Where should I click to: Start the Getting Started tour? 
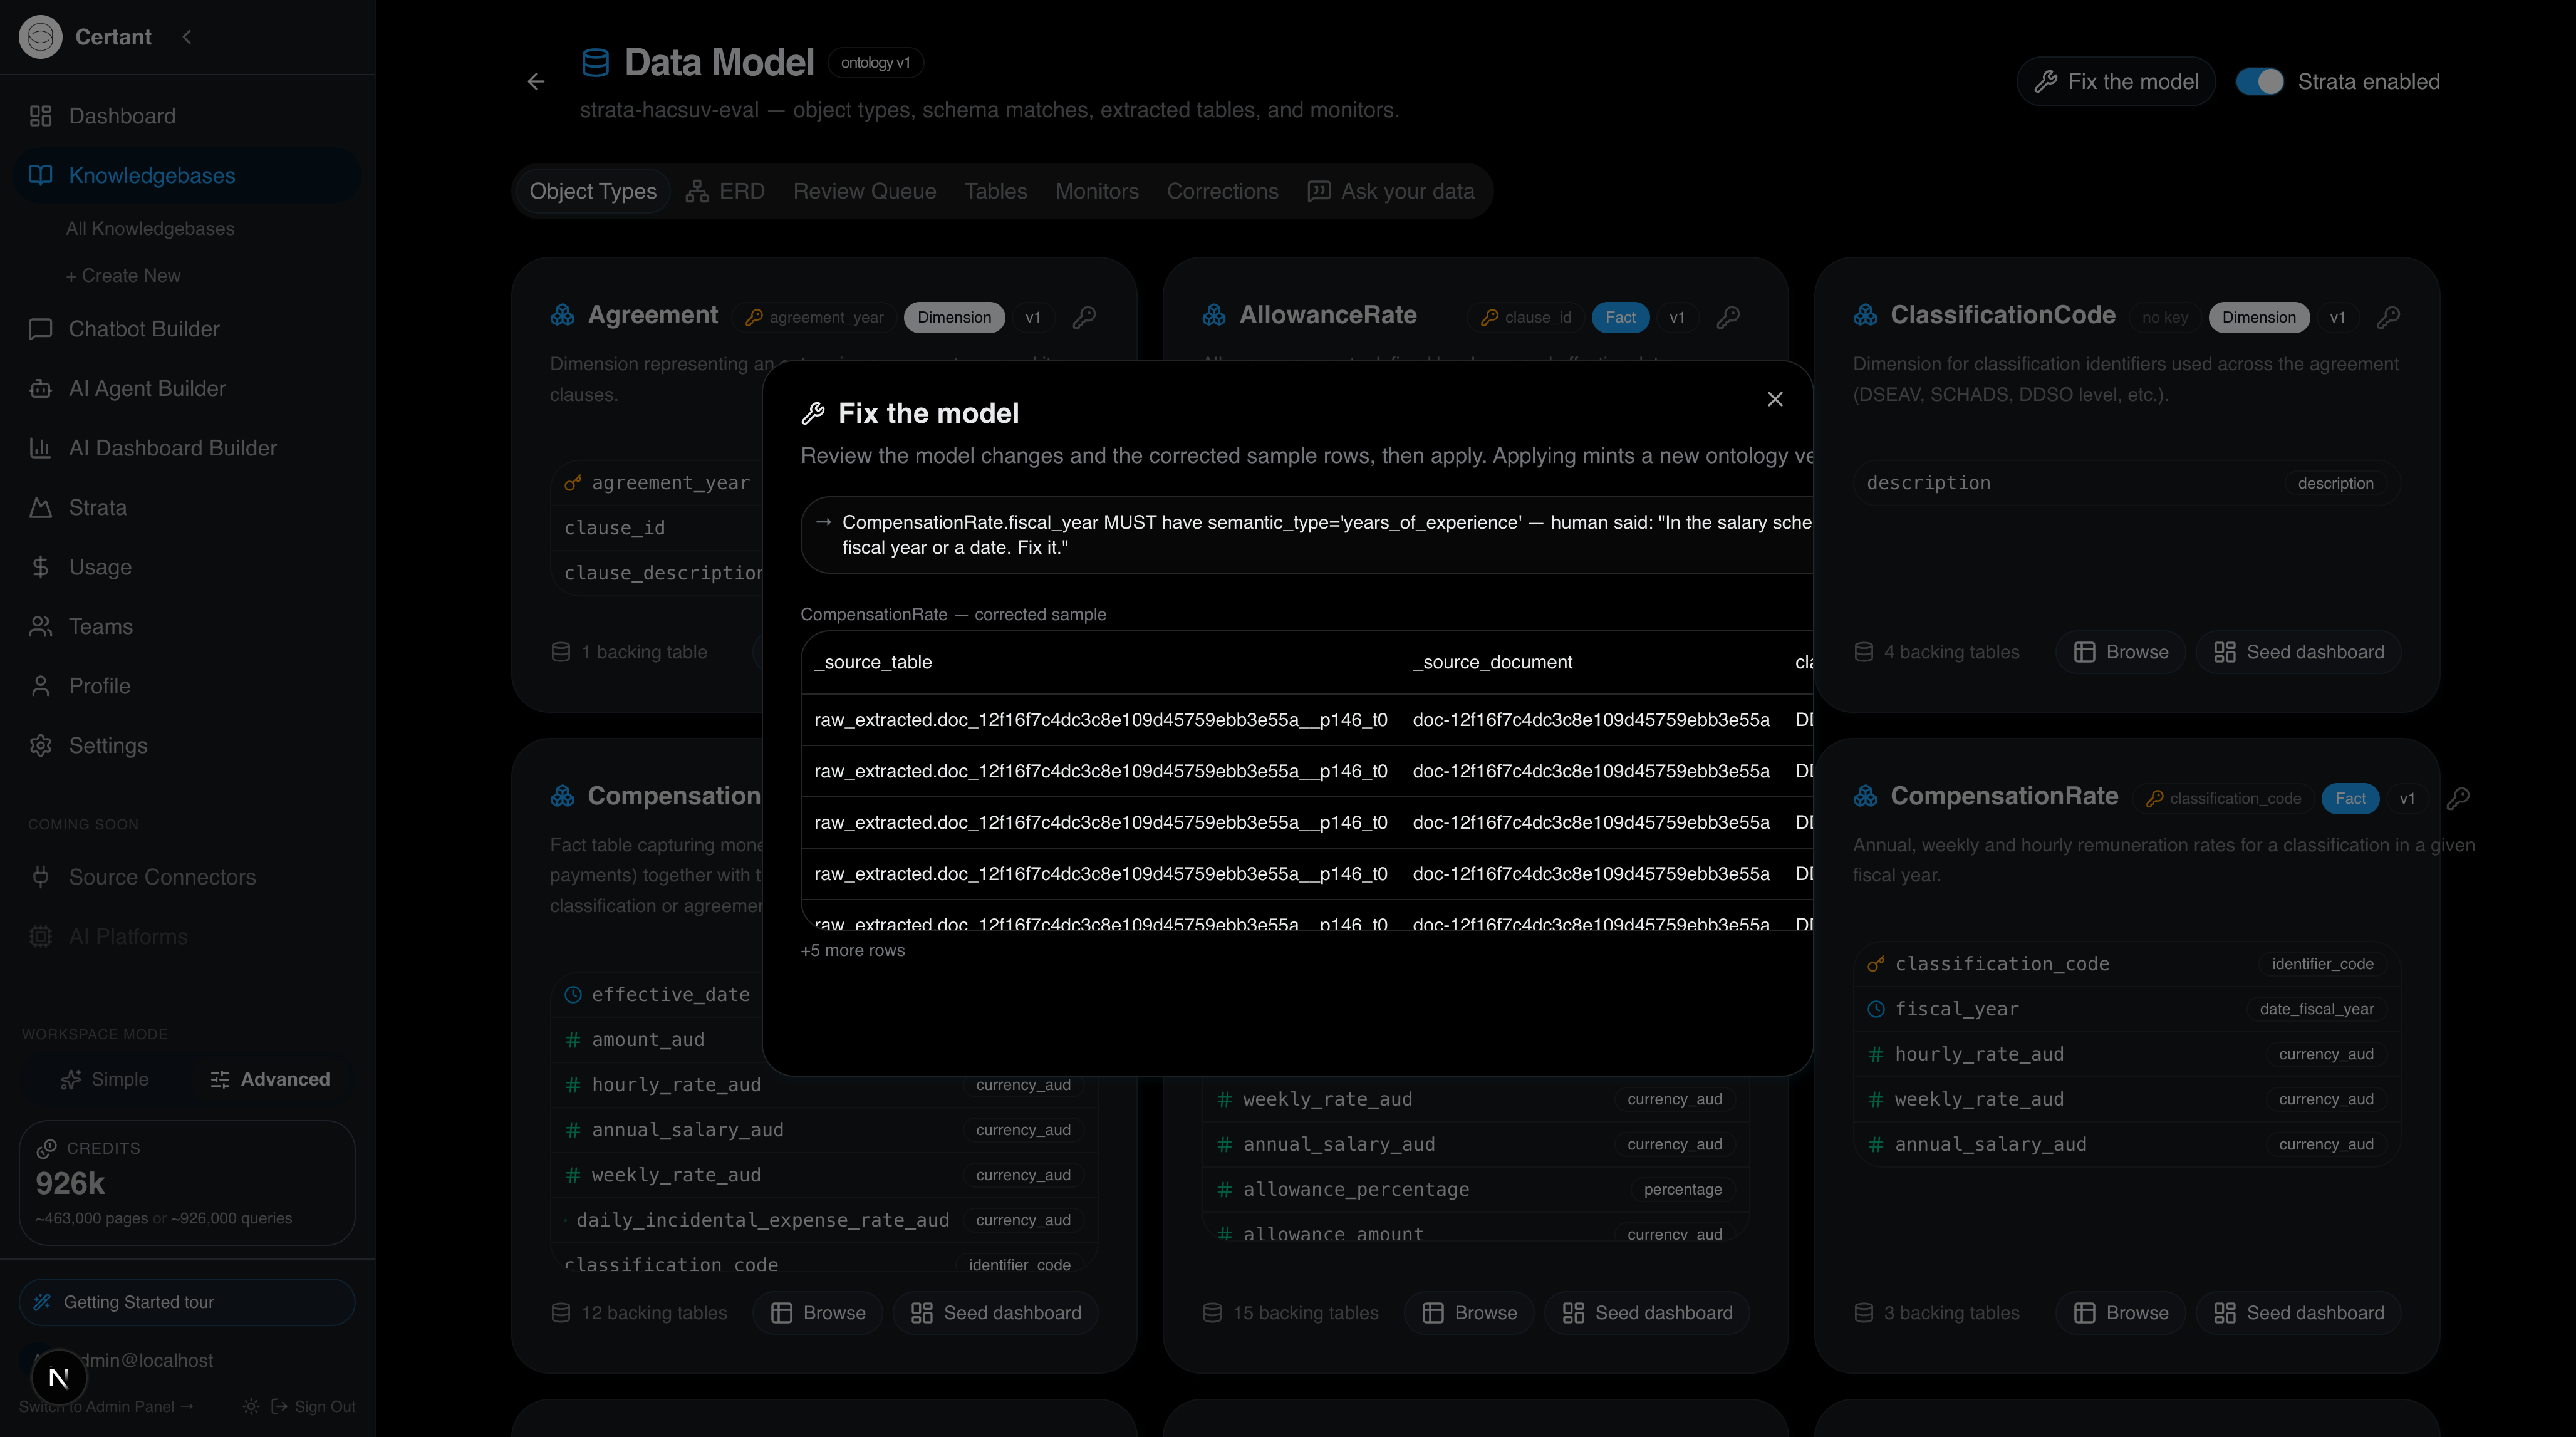click(187, 1302)
